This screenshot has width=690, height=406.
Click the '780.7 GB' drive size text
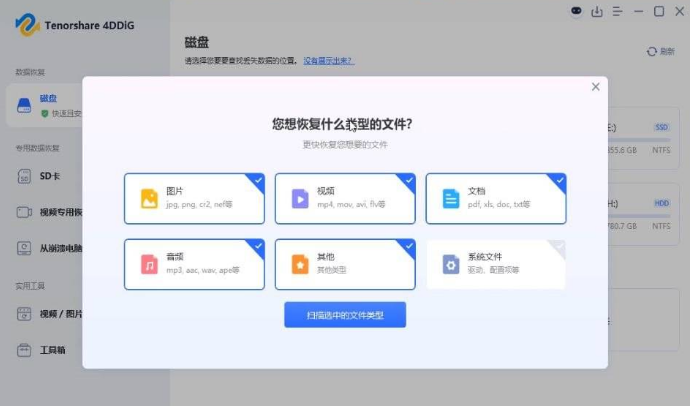tap(622, 227)
